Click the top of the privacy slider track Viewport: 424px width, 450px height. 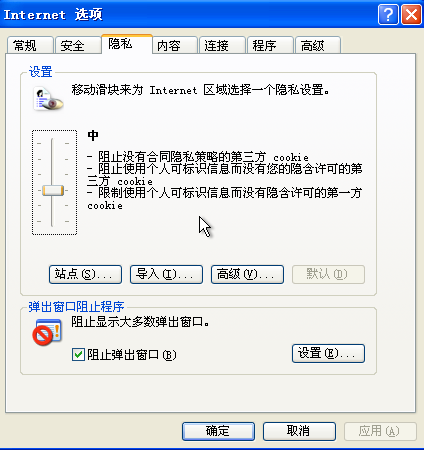coord(52,140)
